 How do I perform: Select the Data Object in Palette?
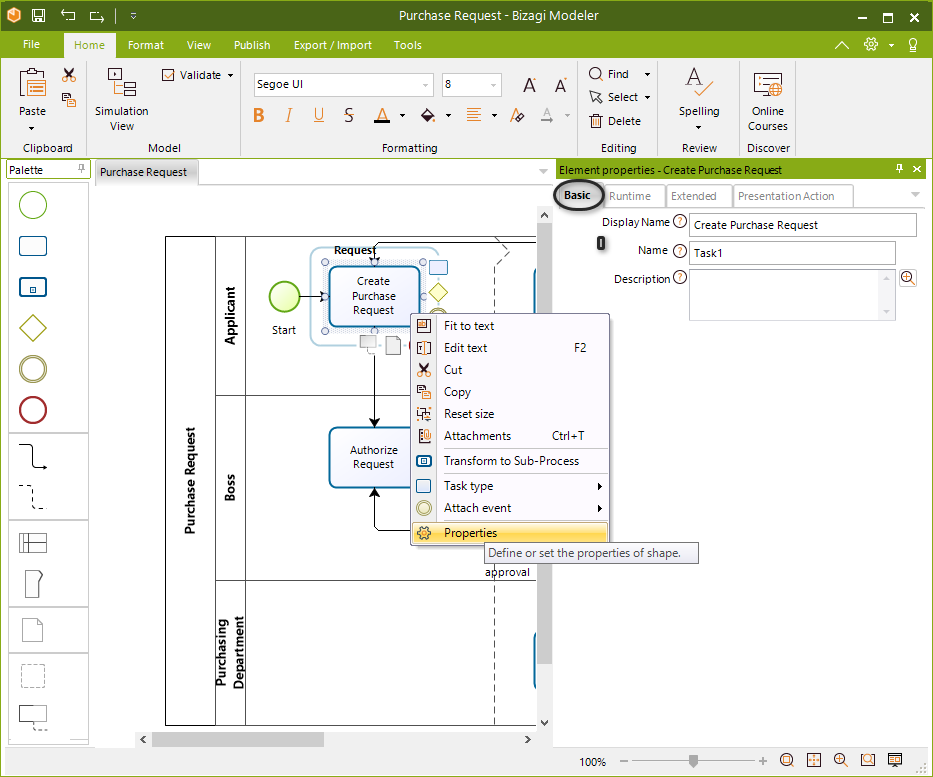click(x=33, y=631)
